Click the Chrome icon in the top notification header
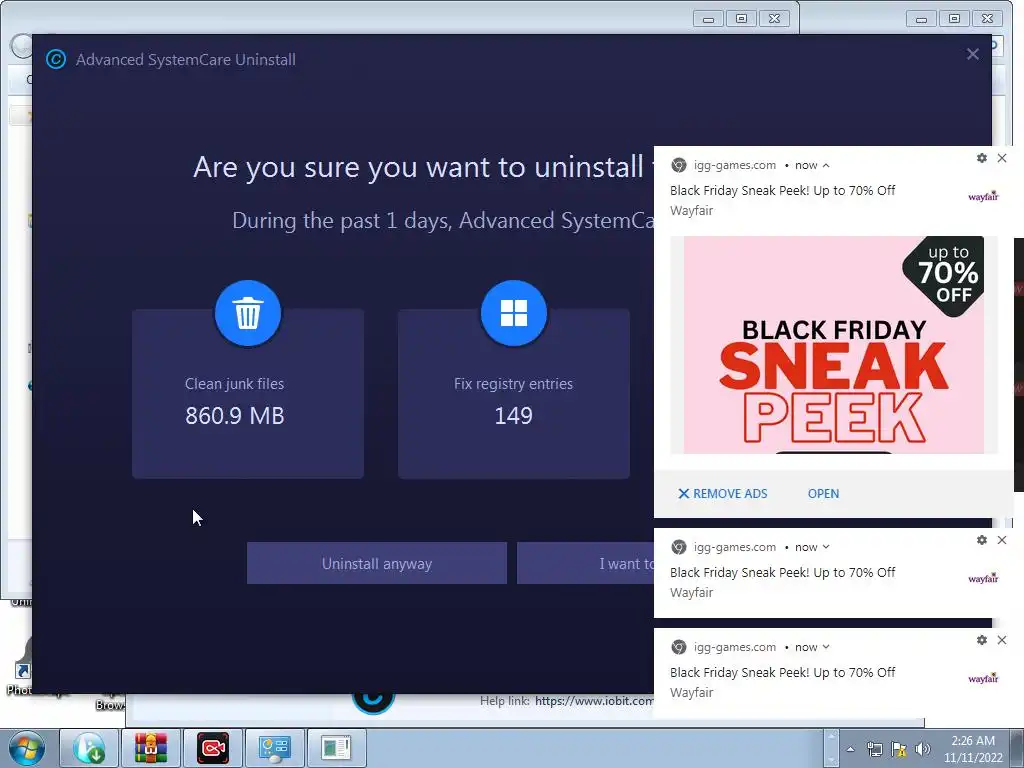Screen dimensions: 1024x768 pyautogui.click(x=679, y=165)
